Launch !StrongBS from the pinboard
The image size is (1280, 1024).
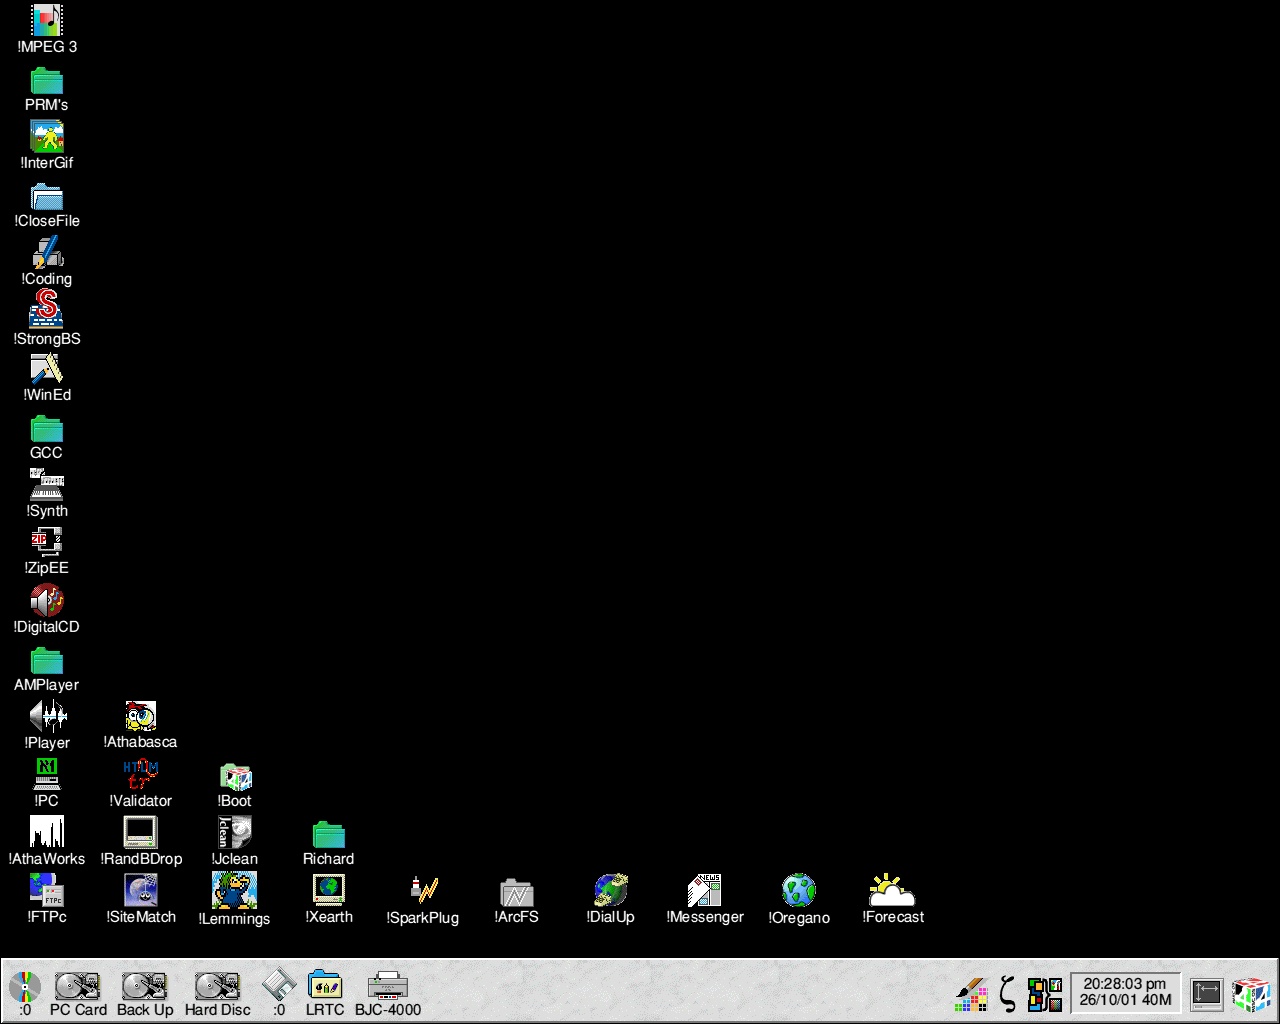coord(47,319)
